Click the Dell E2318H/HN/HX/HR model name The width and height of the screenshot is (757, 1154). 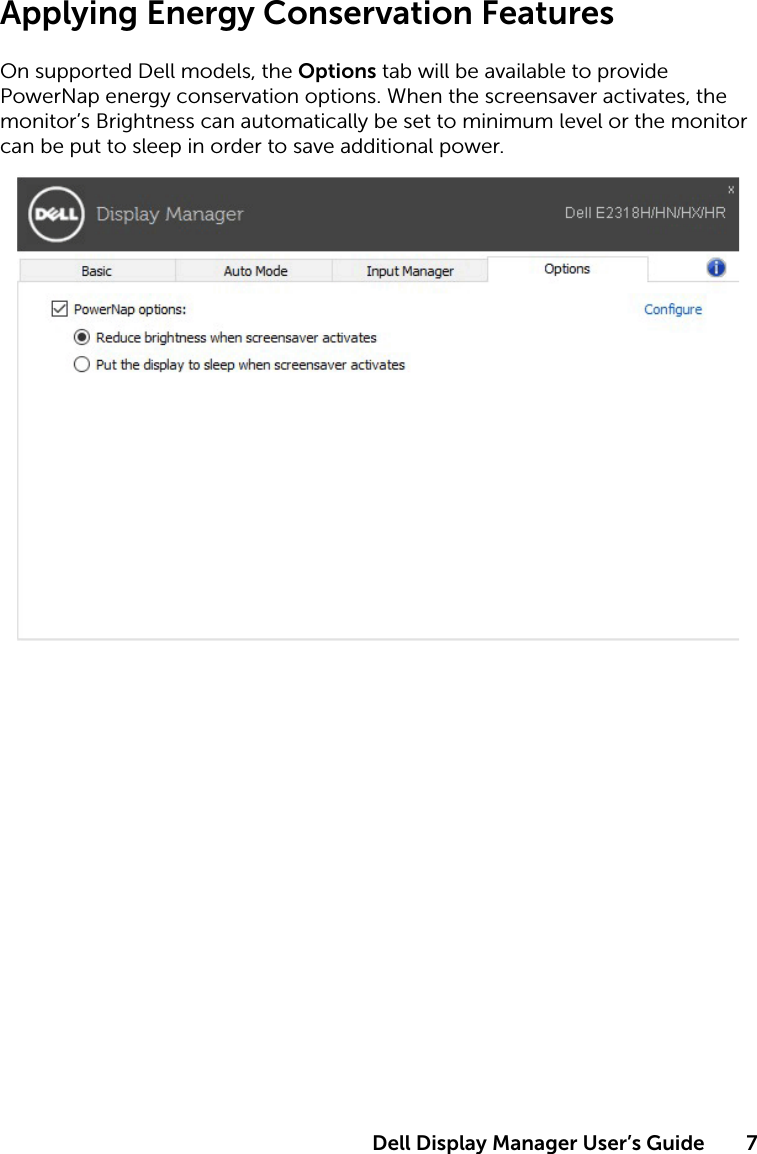[644, 213]
